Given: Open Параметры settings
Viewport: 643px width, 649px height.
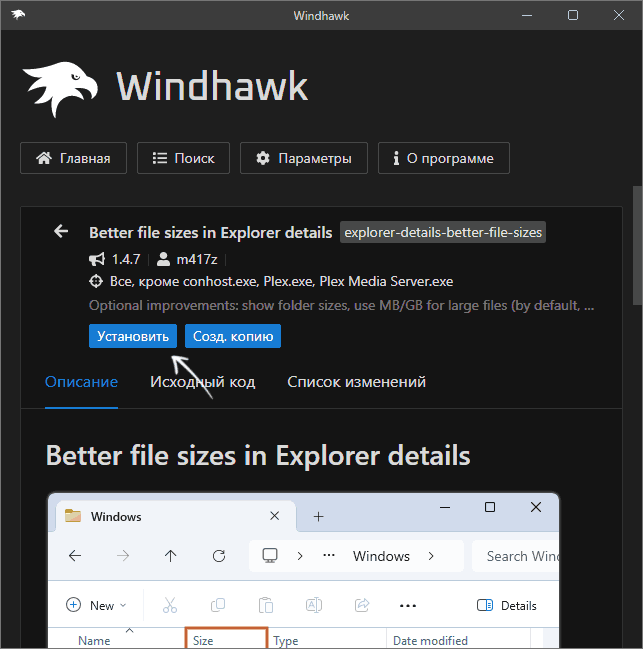Looking at the screenshot, I should tap(304, 158).
